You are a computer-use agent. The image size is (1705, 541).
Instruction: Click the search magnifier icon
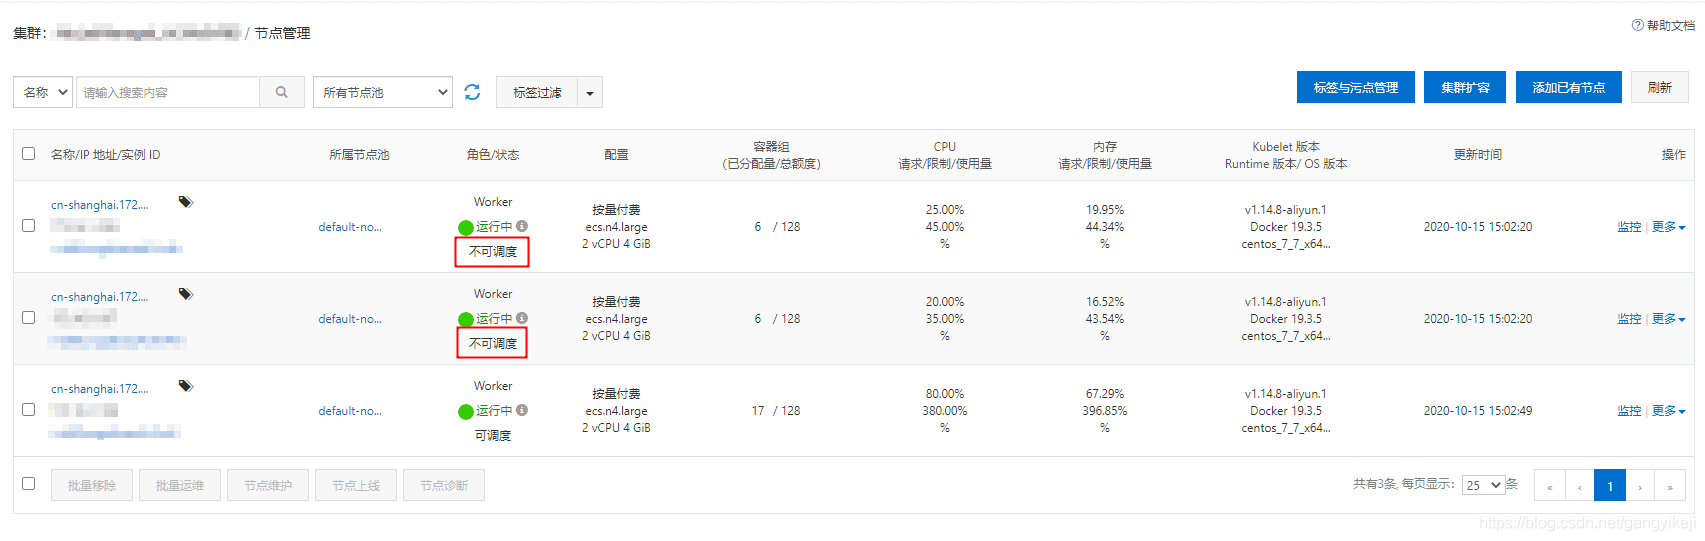click(282, 92)
